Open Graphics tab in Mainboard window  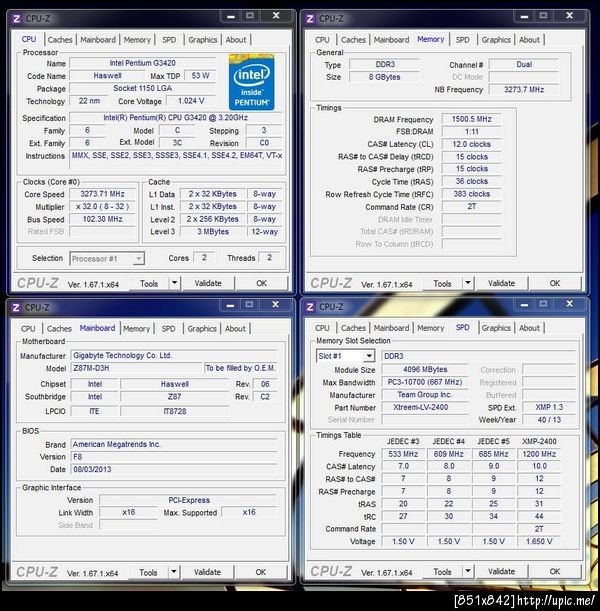tap(202, 328)
